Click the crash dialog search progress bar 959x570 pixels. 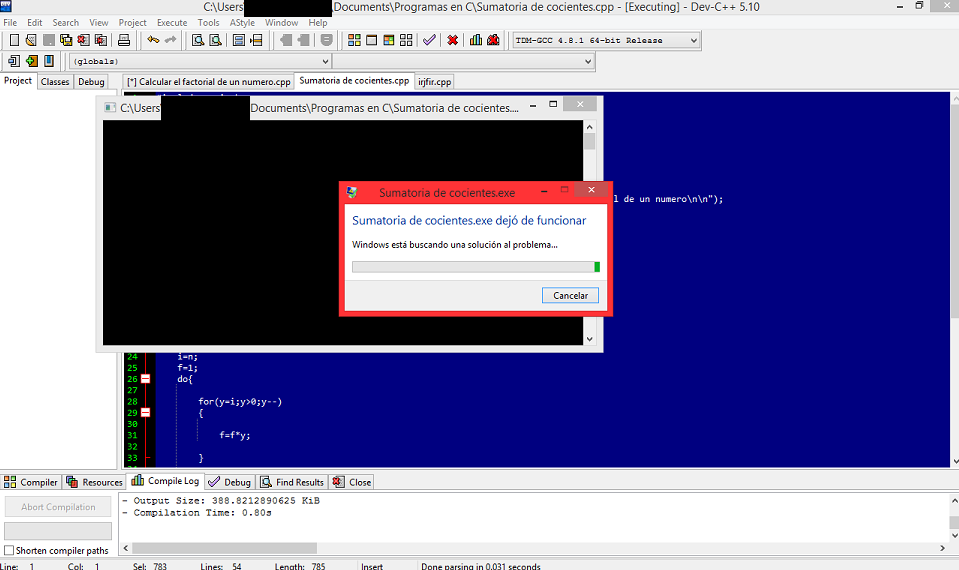pos(476,267)
